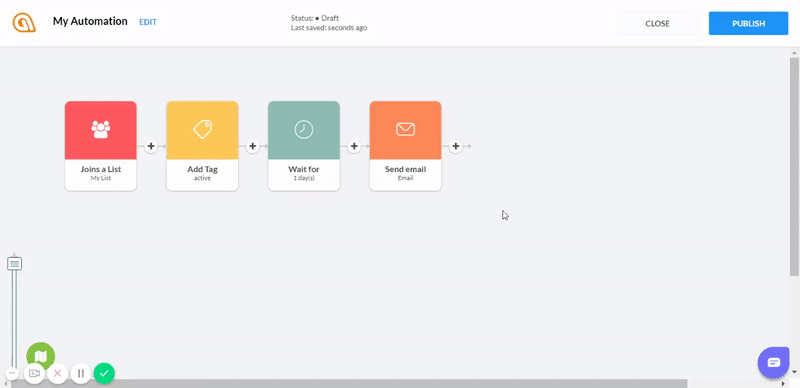The height and width of the screenshot is (388, 800).
Task: Publish the automation
Action: tap(748, 23)
